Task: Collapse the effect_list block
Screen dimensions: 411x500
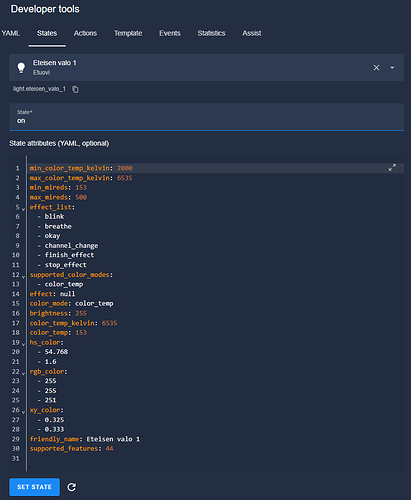Action: [23, 209]
